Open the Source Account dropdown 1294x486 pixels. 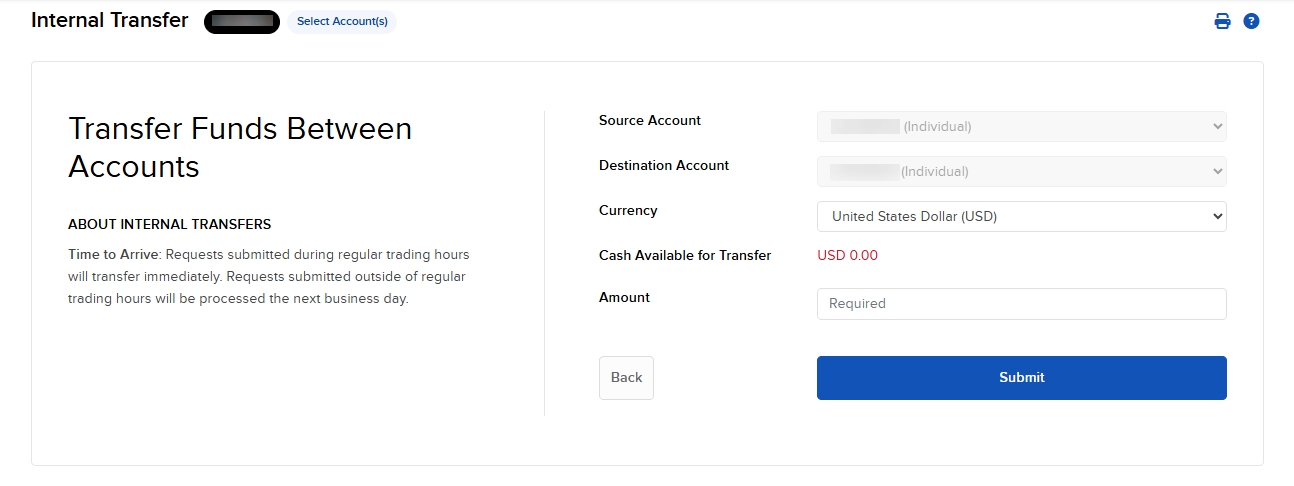[x=1021, y=127]
